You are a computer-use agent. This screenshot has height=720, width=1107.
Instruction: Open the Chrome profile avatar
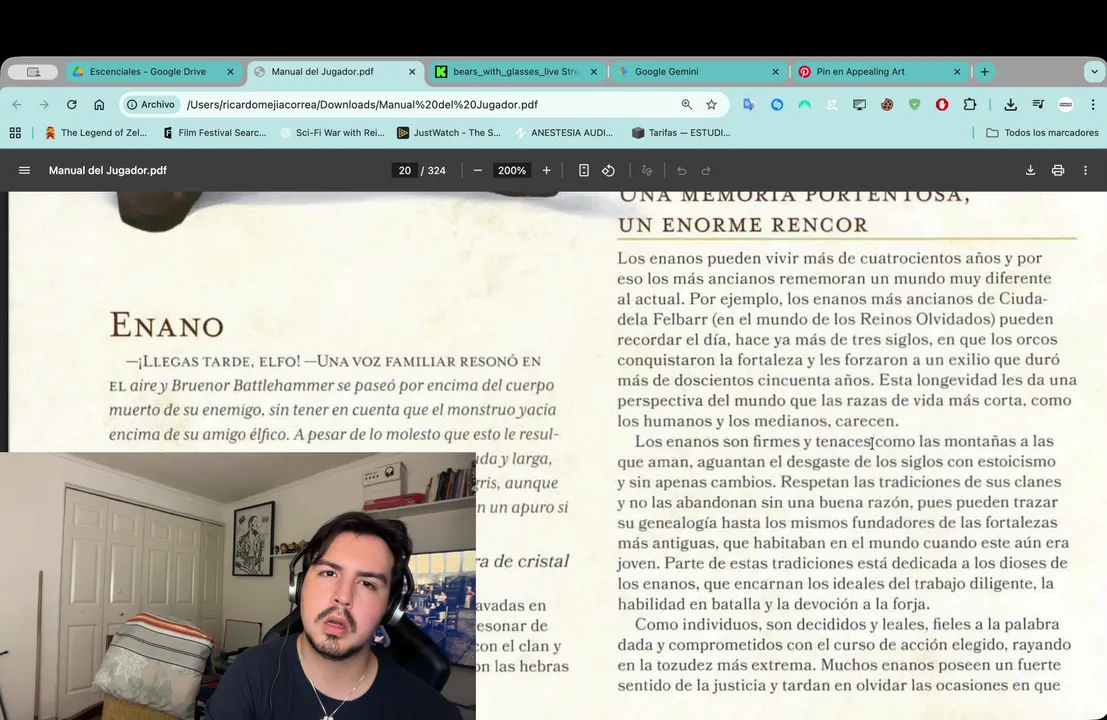[x=1065, y=104]
